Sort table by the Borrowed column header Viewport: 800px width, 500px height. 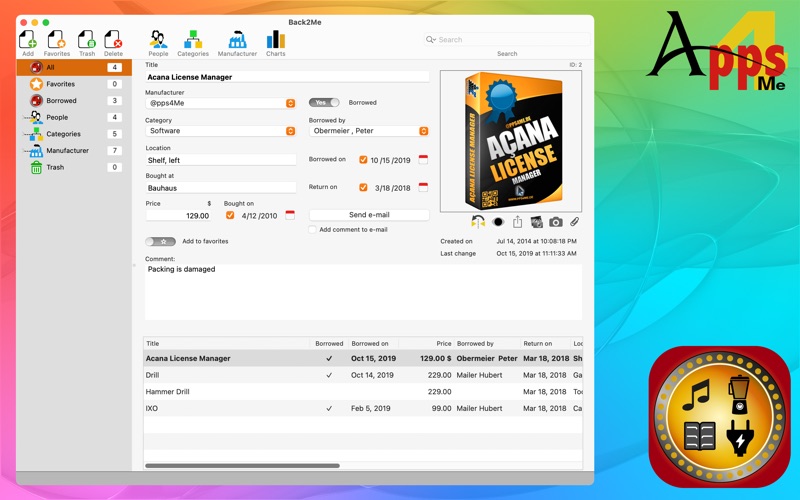329,343
